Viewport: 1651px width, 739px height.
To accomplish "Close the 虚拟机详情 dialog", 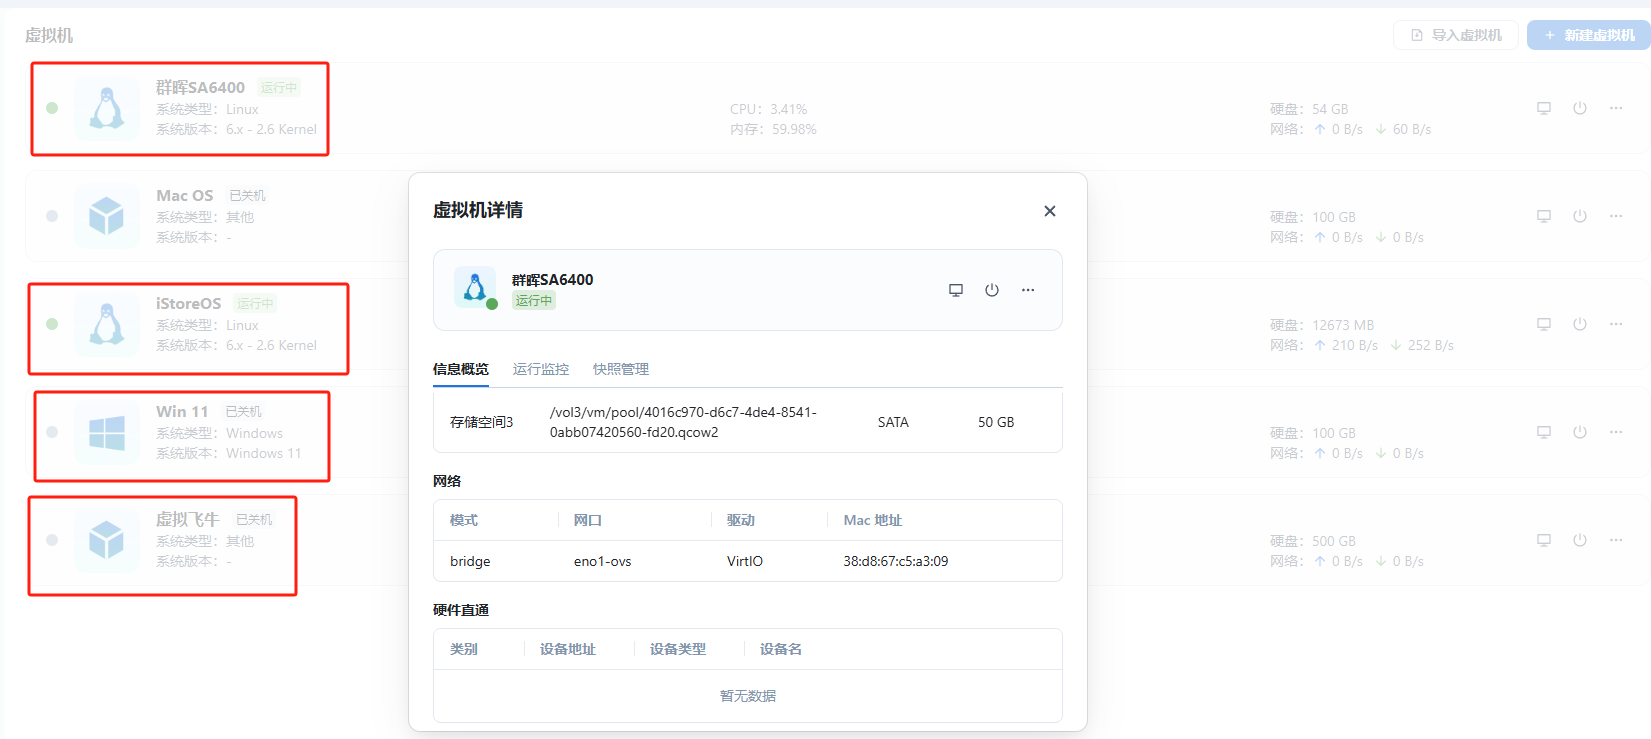I will coord(1050,211).
